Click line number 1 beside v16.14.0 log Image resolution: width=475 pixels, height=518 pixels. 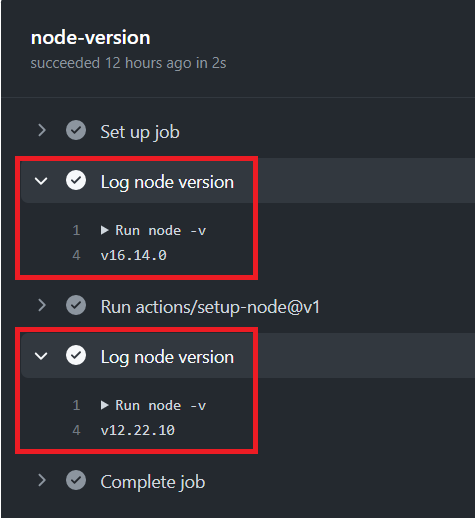pyautogui.click(x=76, y=230)
